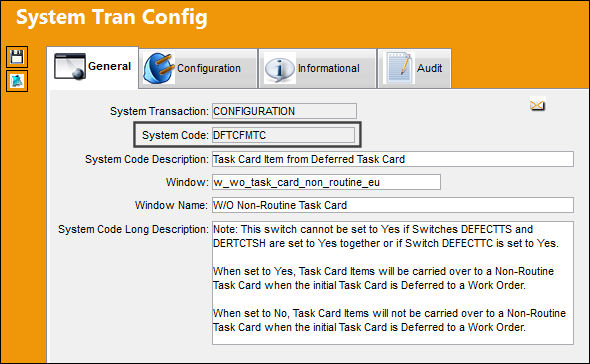590x364 pixels.
Task: Click the Informational tab info bubble icon
Action: pyautogui.click(x=280, y=69)
